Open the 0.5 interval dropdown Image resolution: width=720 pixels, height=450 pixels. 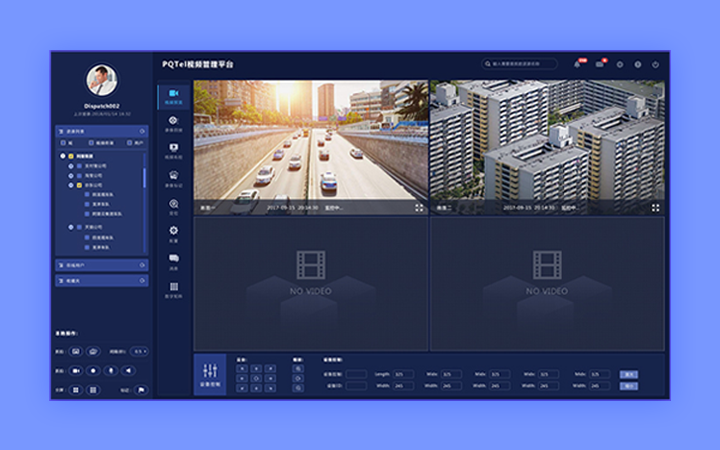[139, 352]
